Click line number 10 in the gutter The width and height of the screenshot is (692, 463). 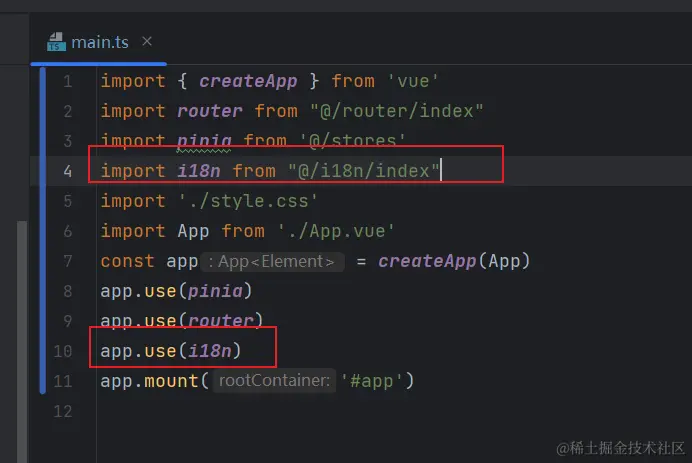(x=63, y=351)
